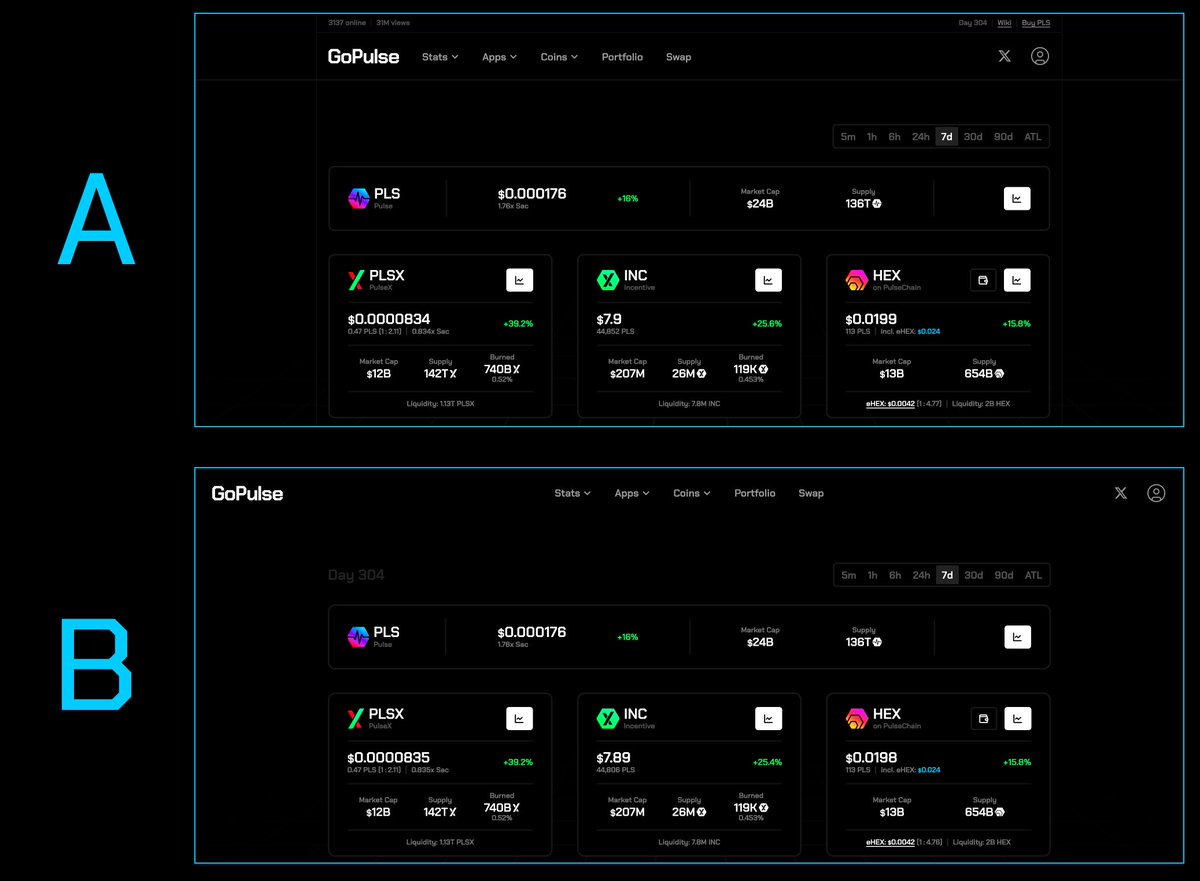Open the PLSX chart view icon
This screenshot has height=881, width=1200.
(519, 280)
